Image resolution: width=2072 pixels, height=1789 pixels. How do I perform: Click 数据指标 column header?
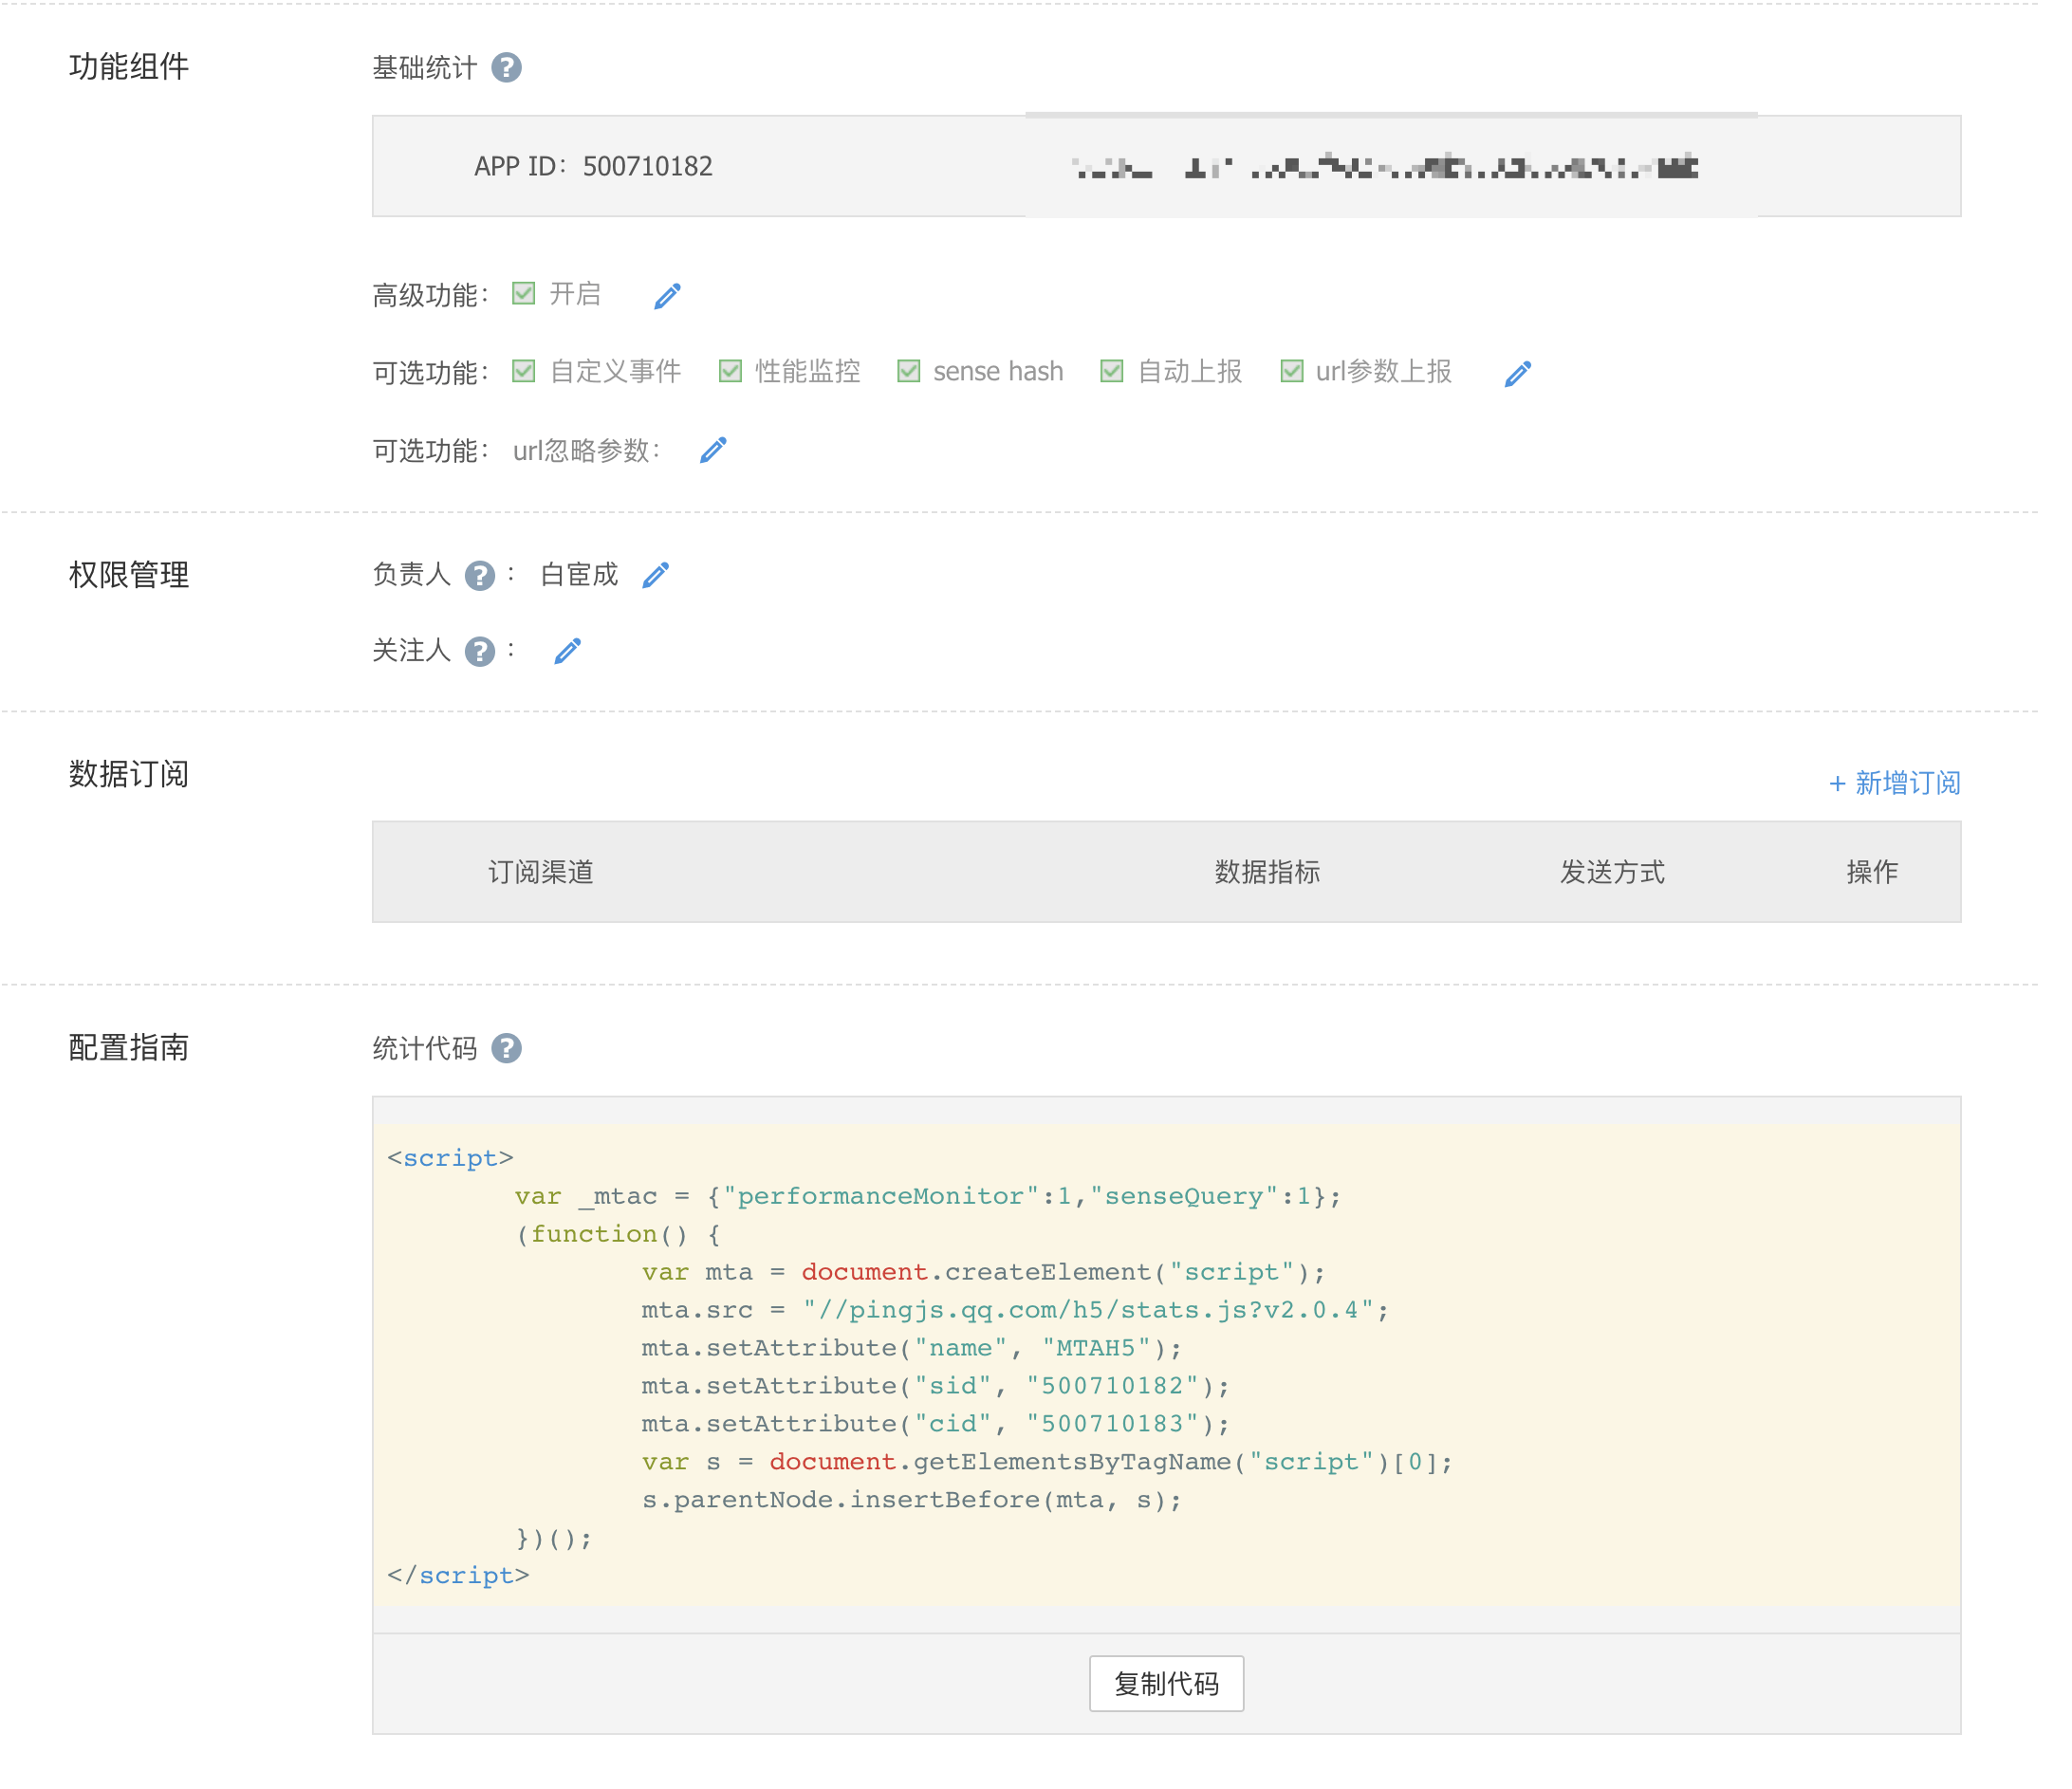pyautogui.click(x=1266, y=872)
